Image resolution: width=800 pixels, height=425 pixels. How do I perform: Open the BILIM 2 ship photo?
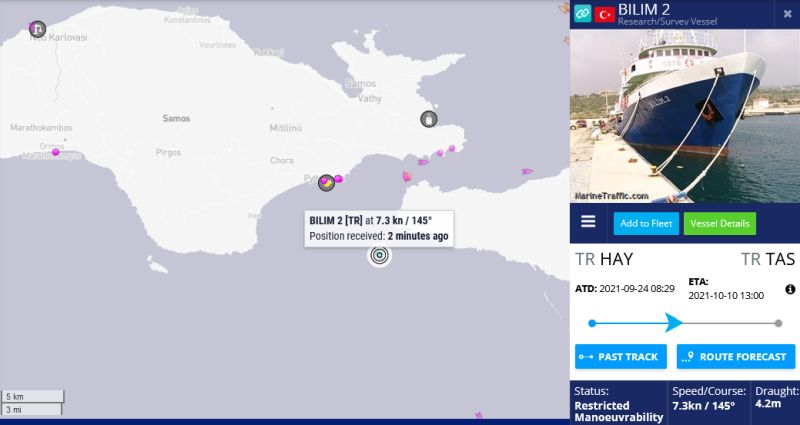[685, 116]
